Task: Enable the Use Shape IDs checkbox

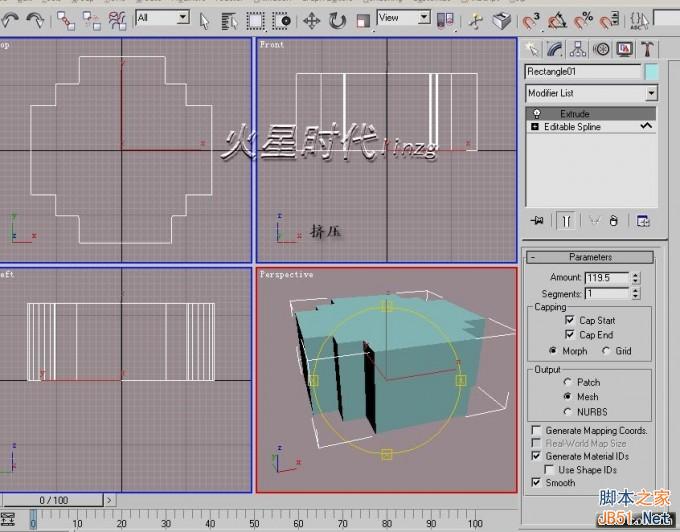Action: [x=549, y=470]
